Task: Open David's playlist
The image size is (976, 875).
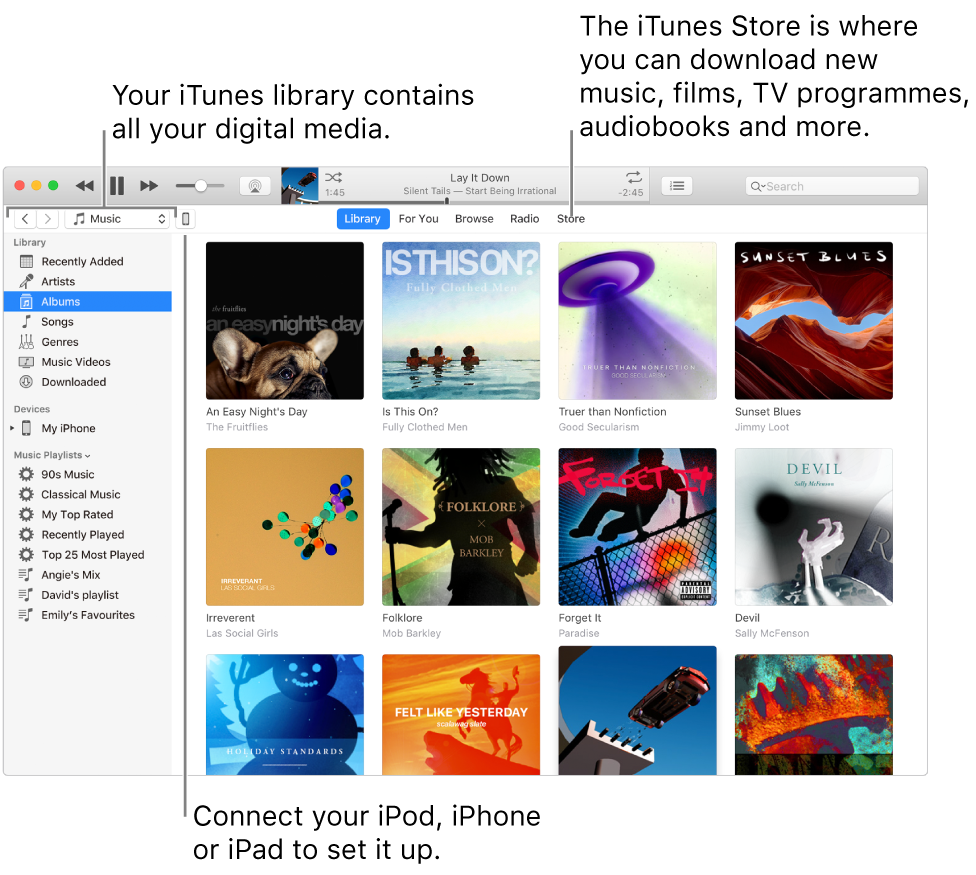Action: (x=88, y=595)
